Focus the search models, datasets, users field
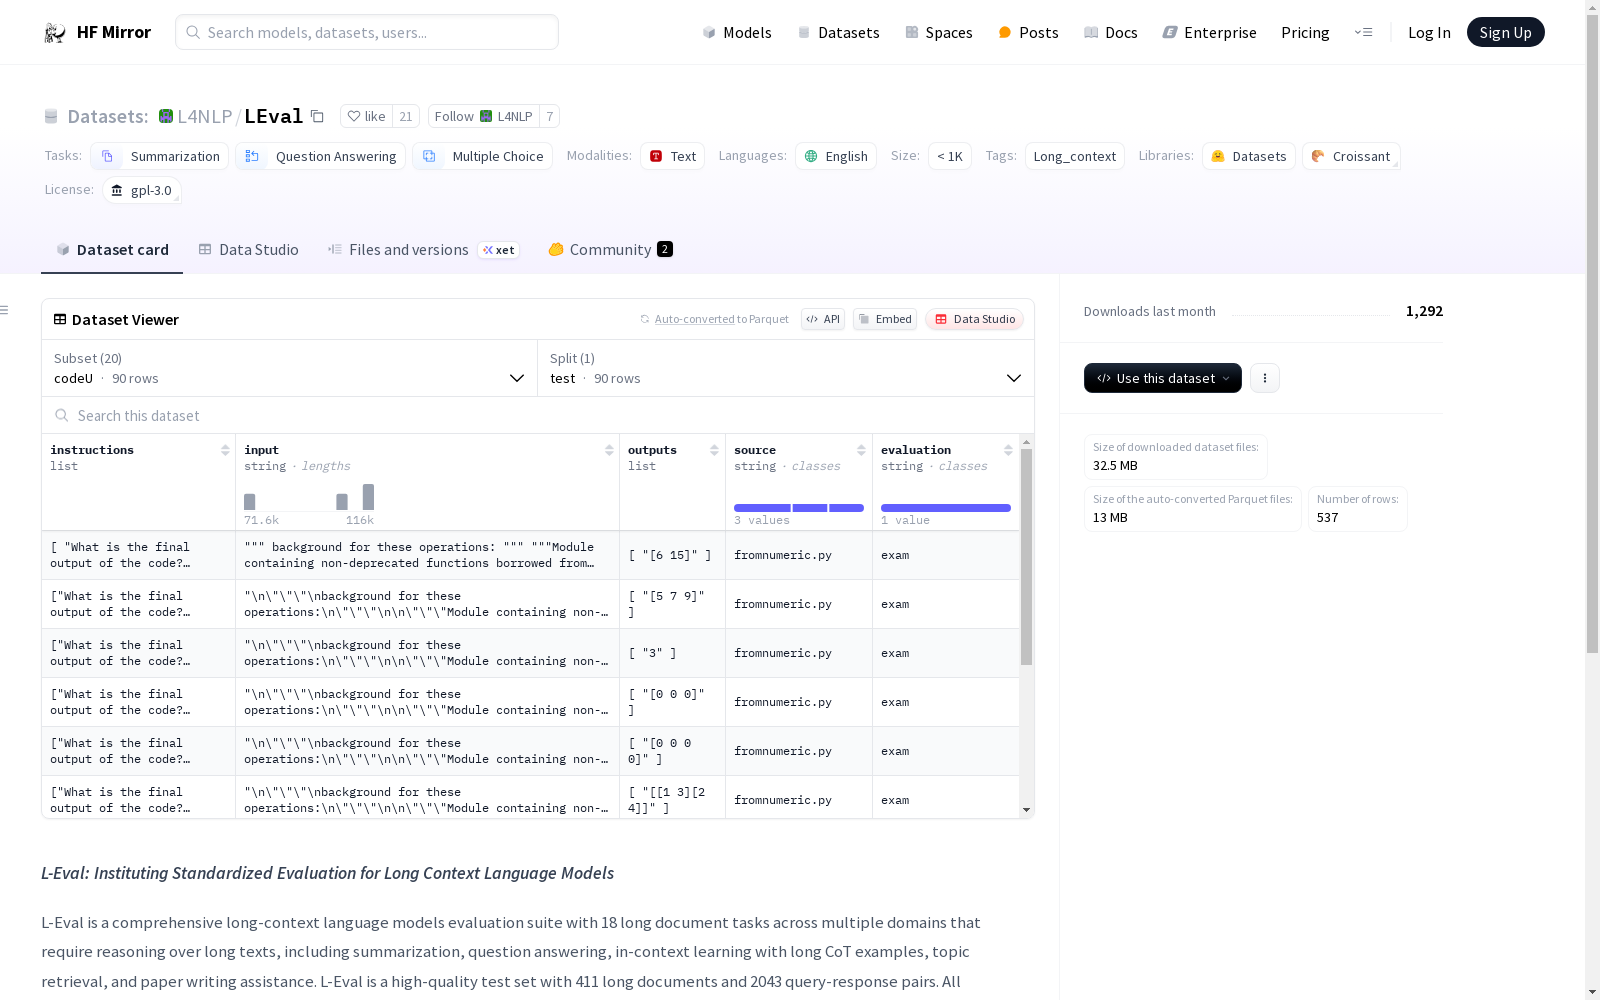The image size is (1600, 1000). 367,32
